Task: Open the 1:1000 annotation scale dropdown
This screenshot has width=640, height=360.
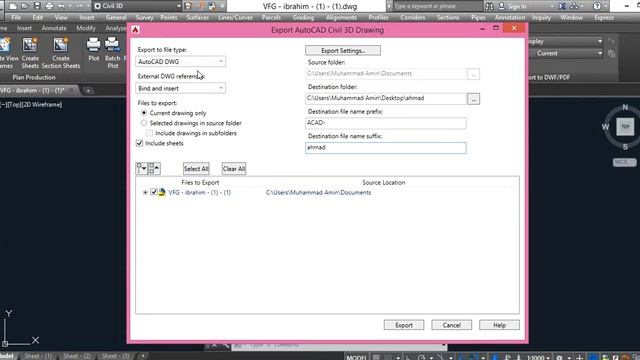Action: coord(538,358)
